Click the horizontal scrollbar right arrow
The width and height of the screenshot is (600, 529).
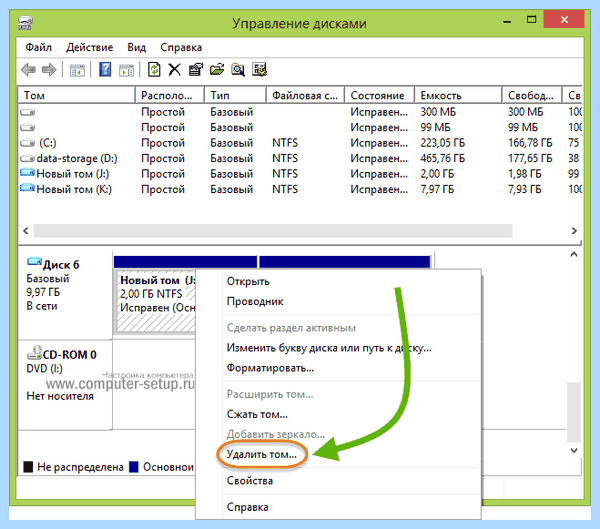(574, 231)
